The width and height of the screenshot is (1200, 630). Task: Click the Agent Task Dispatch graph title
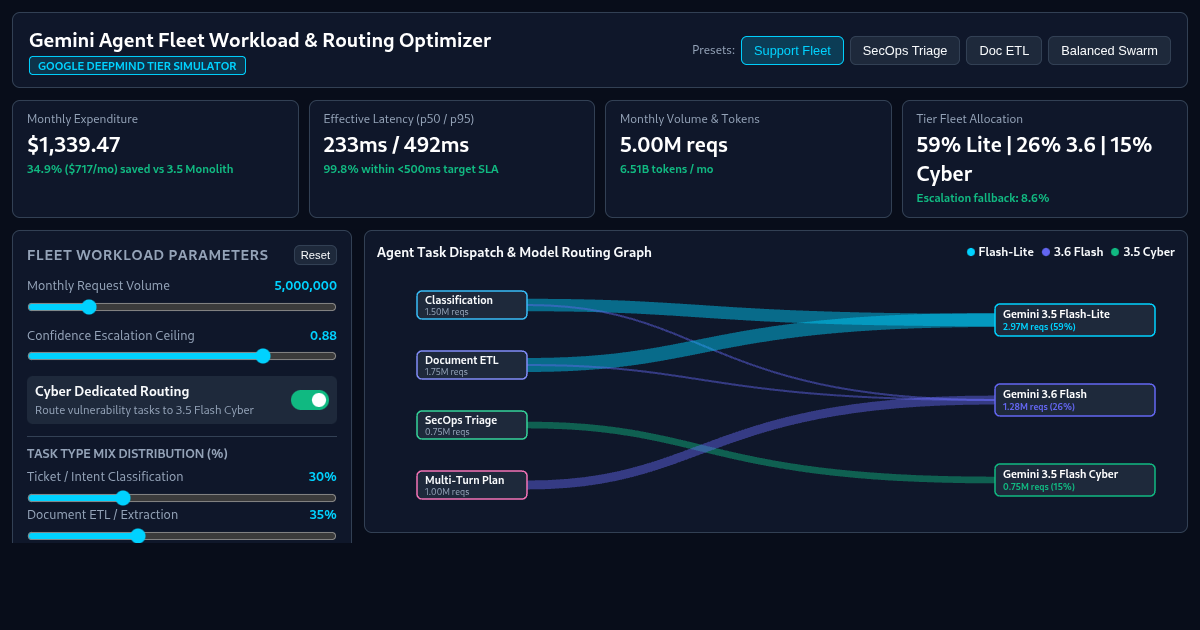point(514,252)
